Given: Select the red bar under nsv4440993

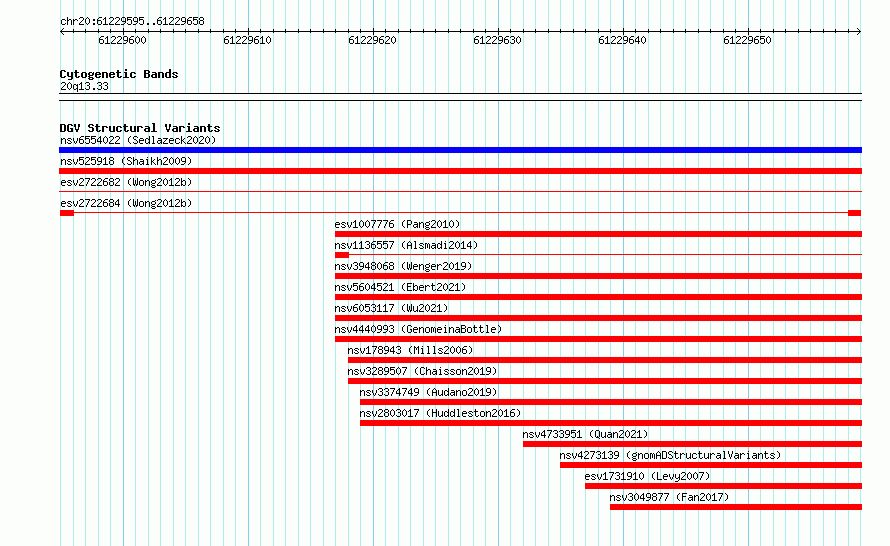Looking at the screenshot, I should click(598, 339).
